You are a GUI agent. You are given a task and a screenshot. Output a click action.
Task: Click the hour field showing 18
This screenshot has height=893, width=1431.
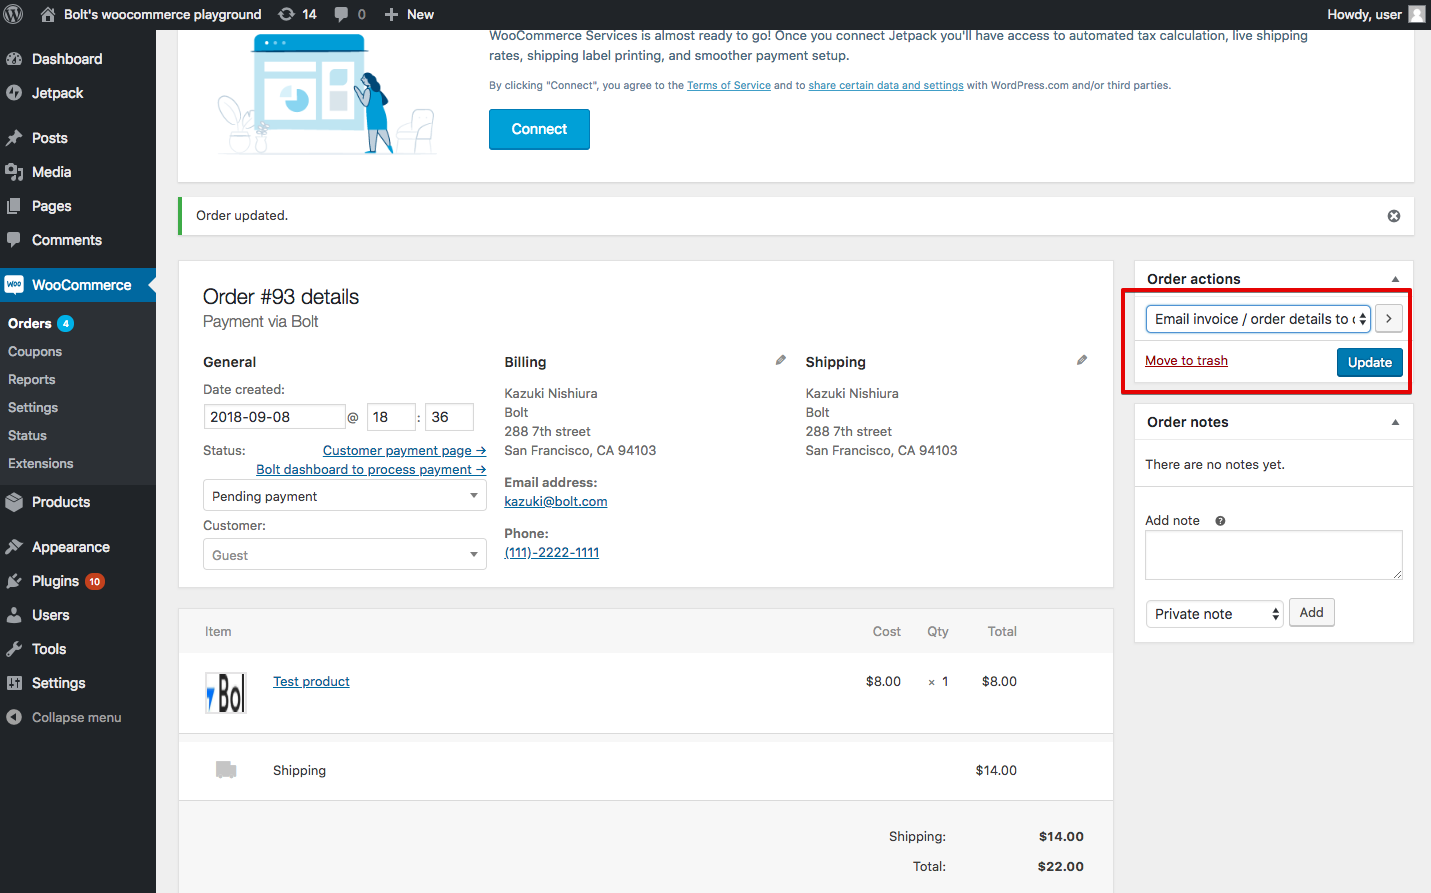[391, 417]
